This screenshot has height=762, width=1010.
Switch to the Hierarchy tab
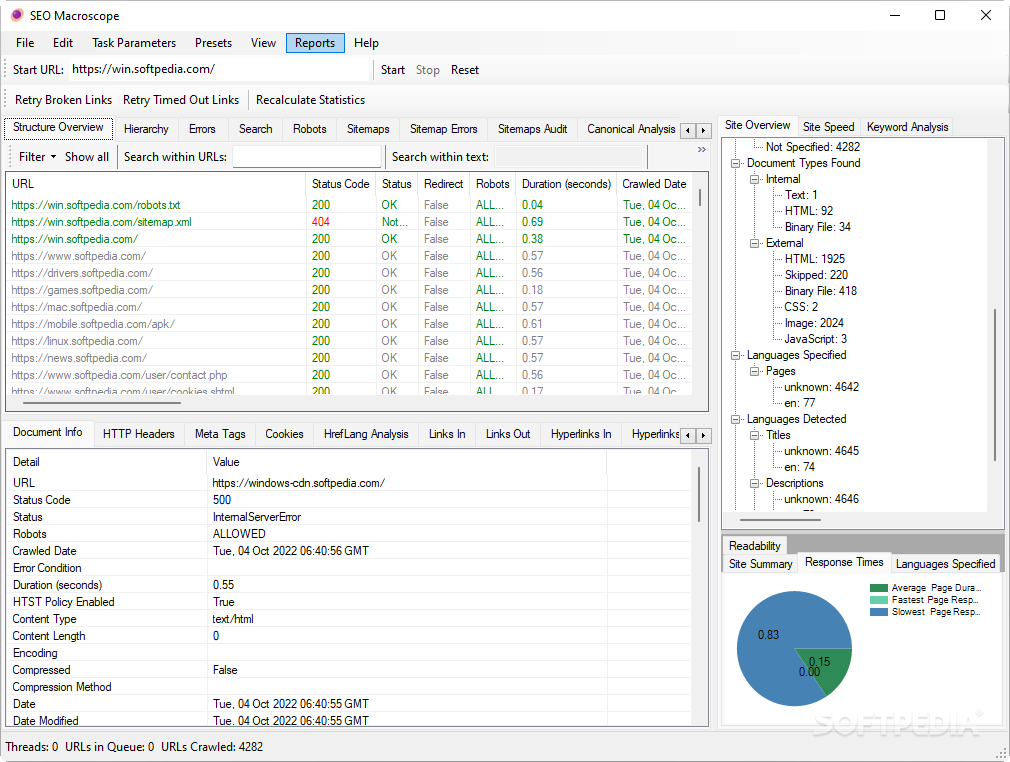pos(146,129)
